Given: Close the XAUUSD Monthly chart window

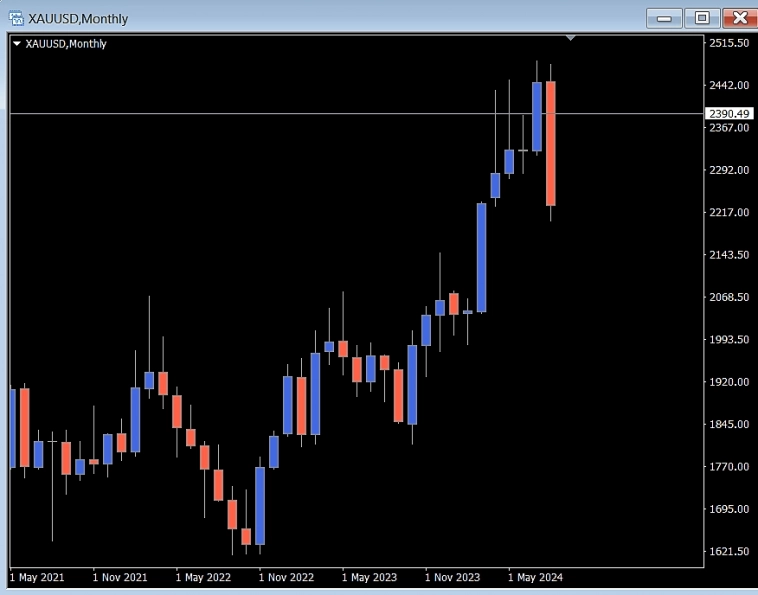Looking at the screenshot, I should pos(739,18).
